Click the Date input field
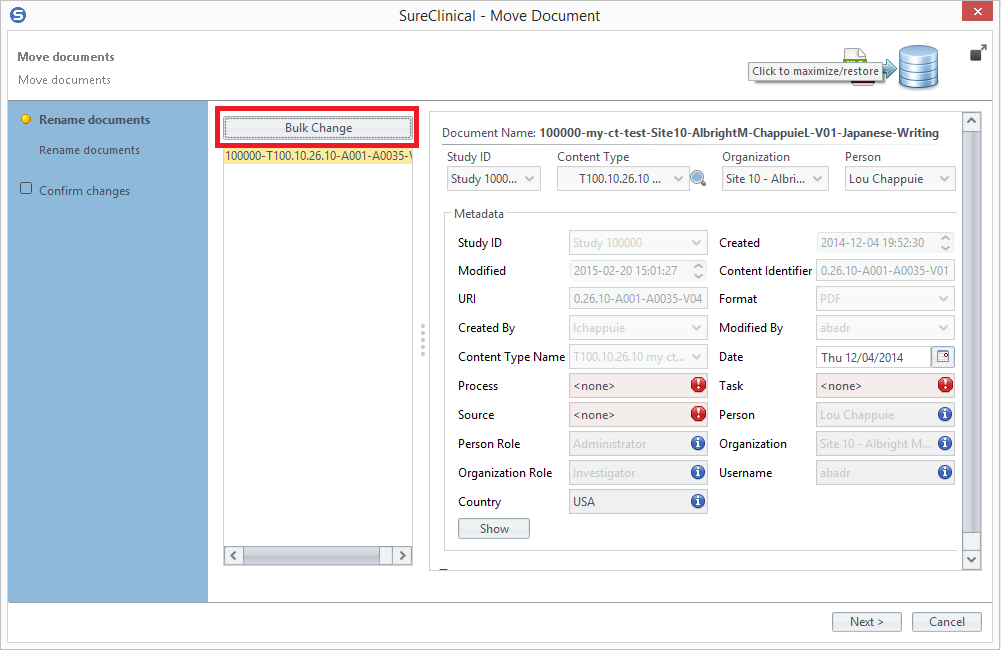 tap(873, 357)
